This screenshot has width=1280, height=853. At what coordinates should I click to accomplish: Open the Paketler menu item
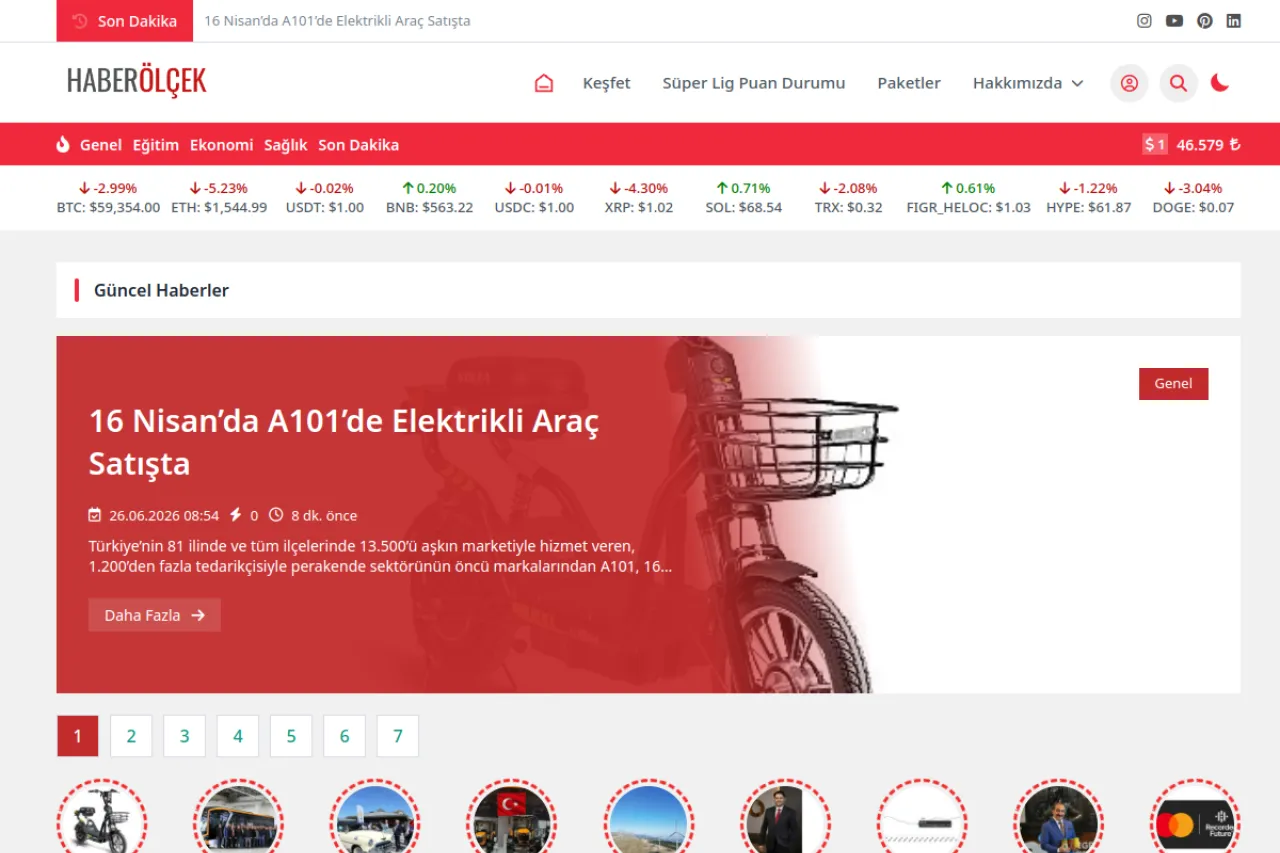coord(909,83)
